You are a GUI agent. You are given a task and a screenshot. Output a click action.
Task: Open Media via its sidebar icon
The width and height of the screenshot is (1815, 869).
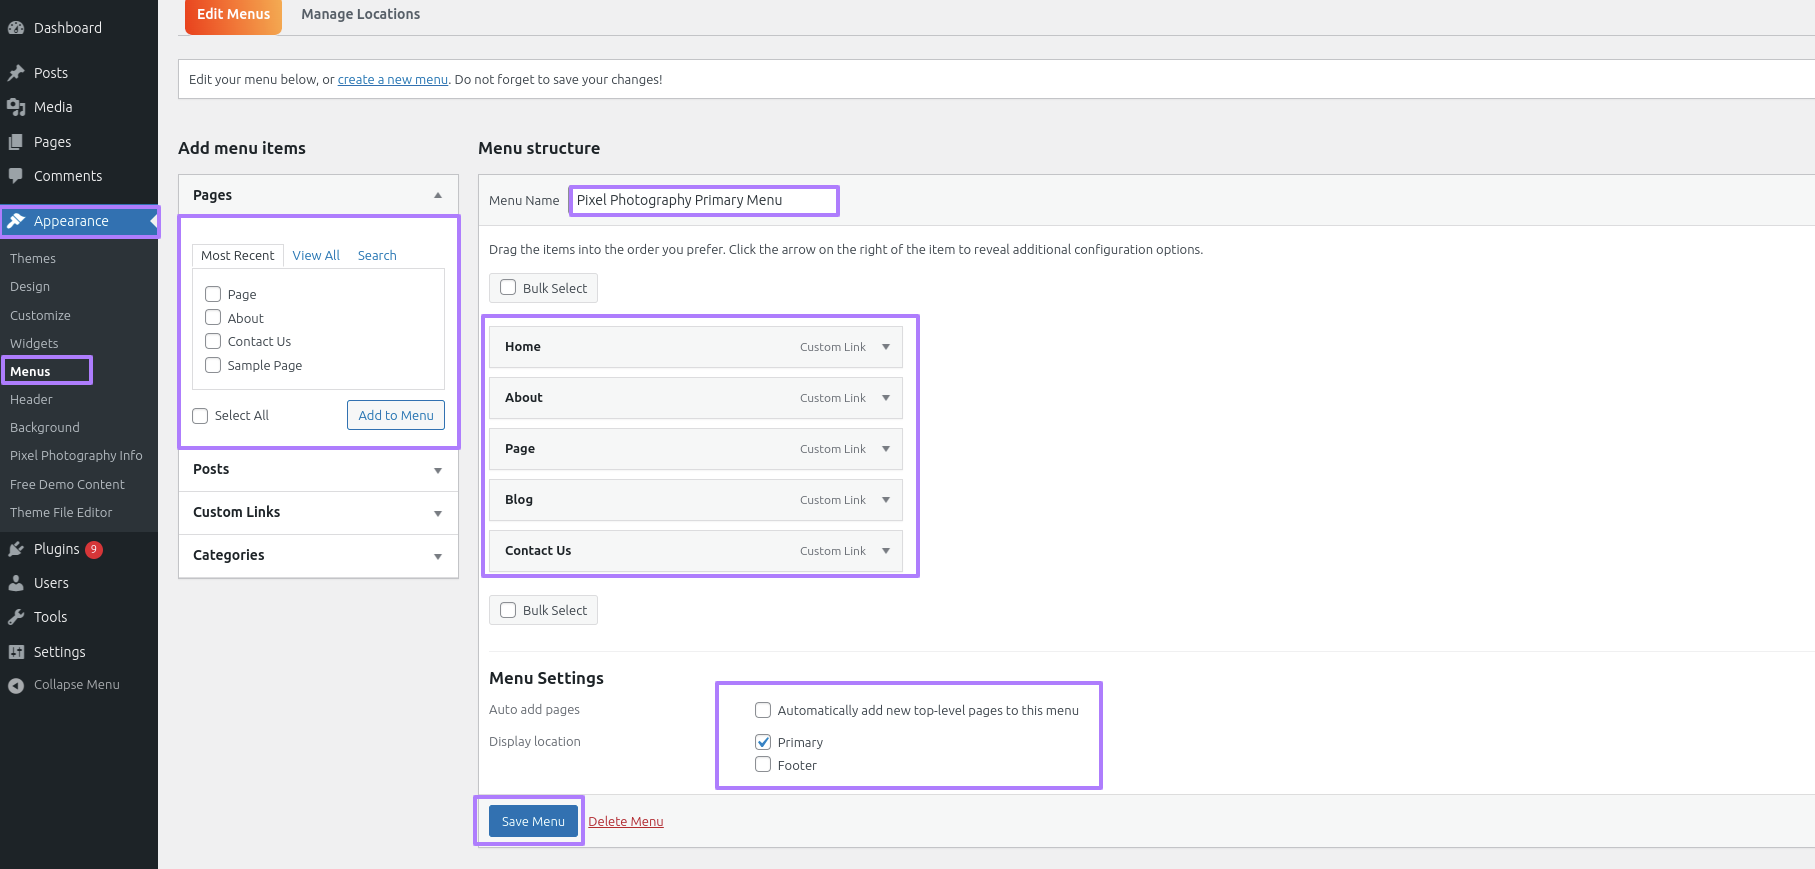pyautogui.click(x=16, y=107)
